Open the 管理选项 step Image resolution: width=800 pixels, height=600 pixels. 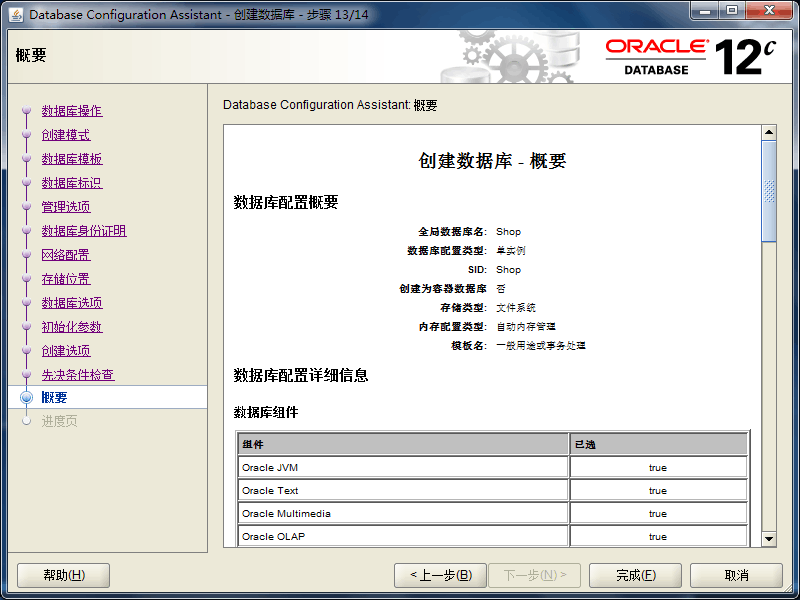(x=65, y=207)
